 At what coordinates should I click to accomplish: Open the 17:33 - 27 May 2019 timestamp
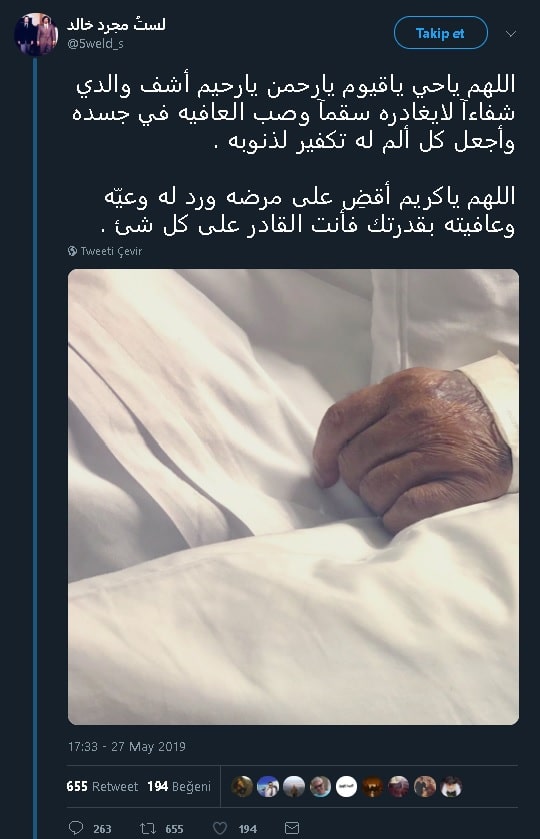coord(127,746)
